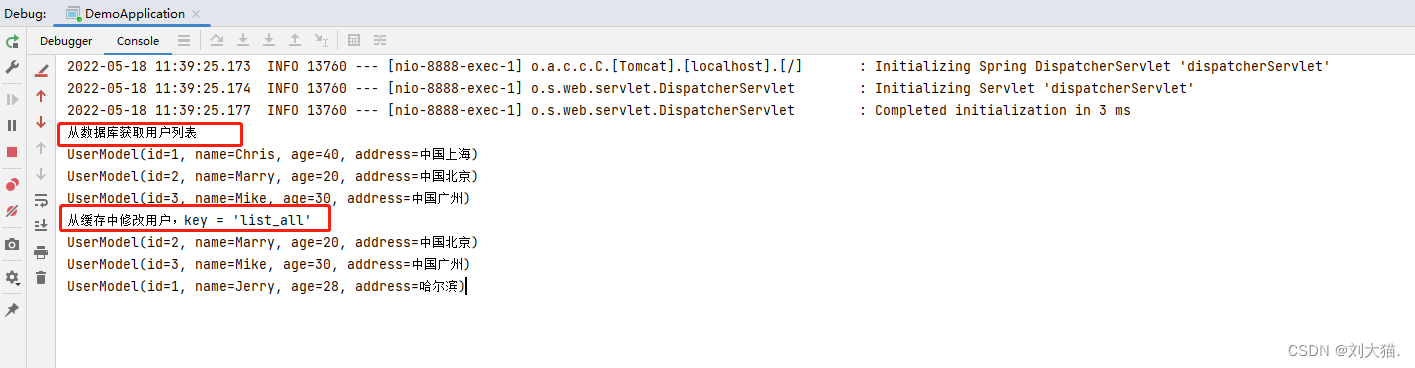Image resolution: width=1415 pixels, height=368 pixels.
Task: Clear all console output with trash icon
Action: coord(41,277)
